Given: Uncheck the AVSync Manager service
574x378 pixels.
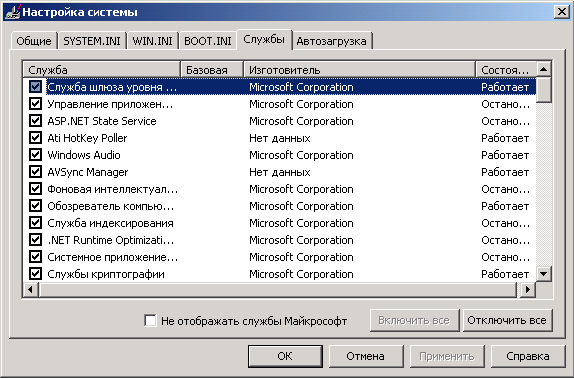Looking at the screenshot, I should coord(36,172).
